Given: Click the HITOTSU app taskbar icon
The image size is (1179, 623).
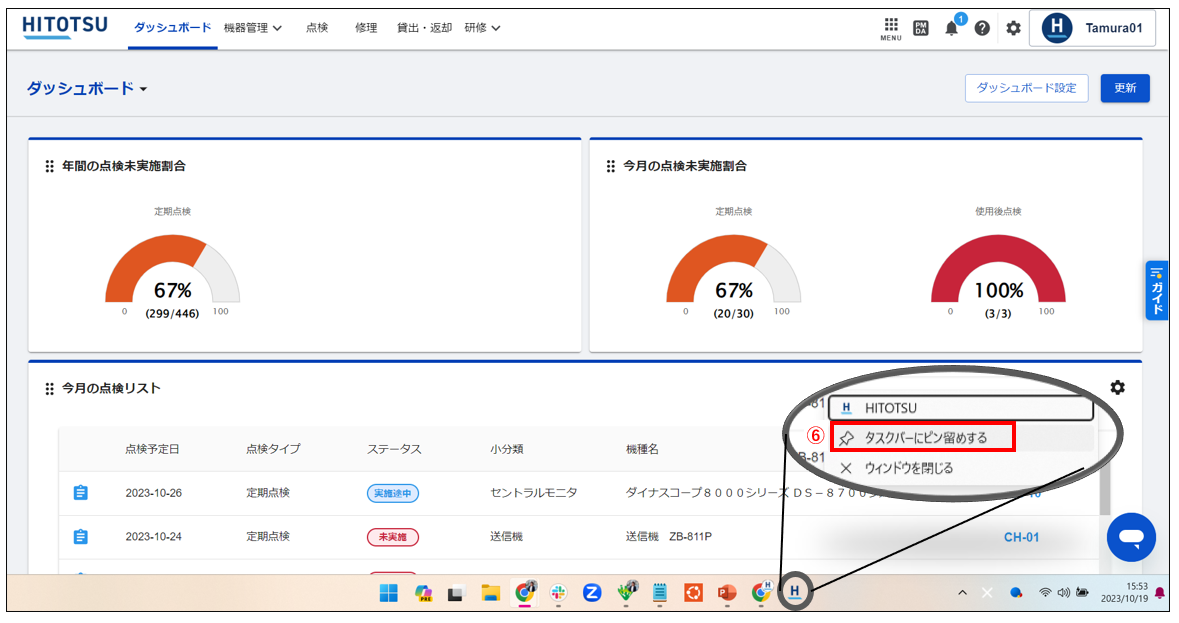Looking at the screenshot, I should click(x=795, y=591).
